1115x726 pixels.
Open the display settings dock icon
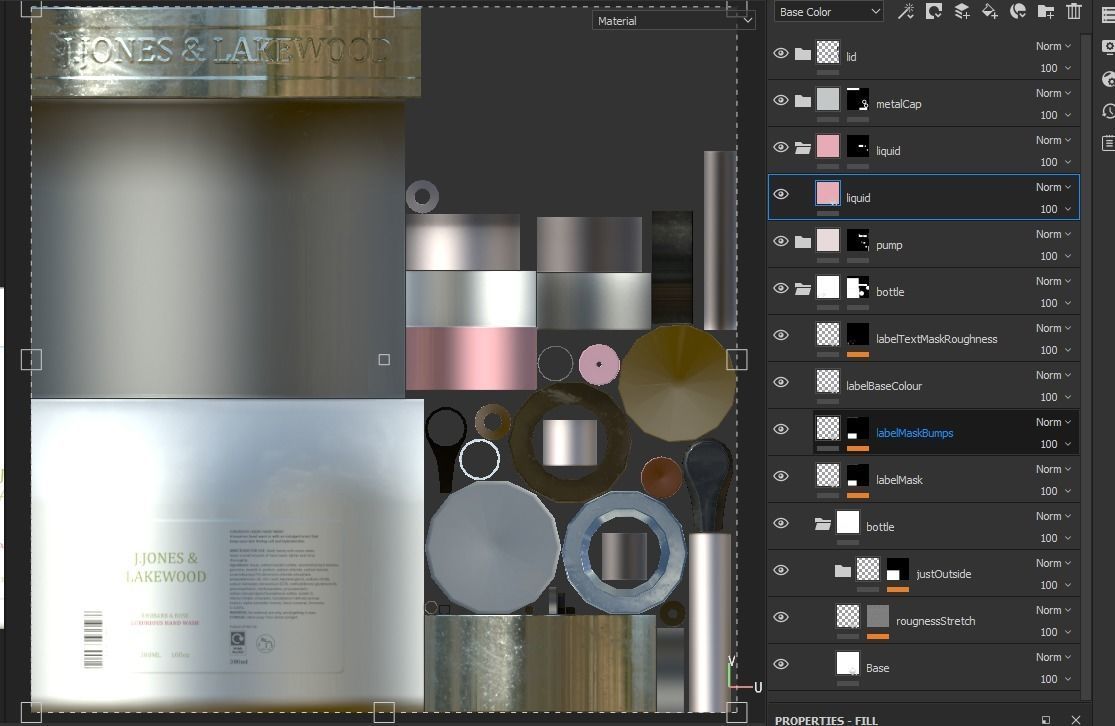(1108, 47)
